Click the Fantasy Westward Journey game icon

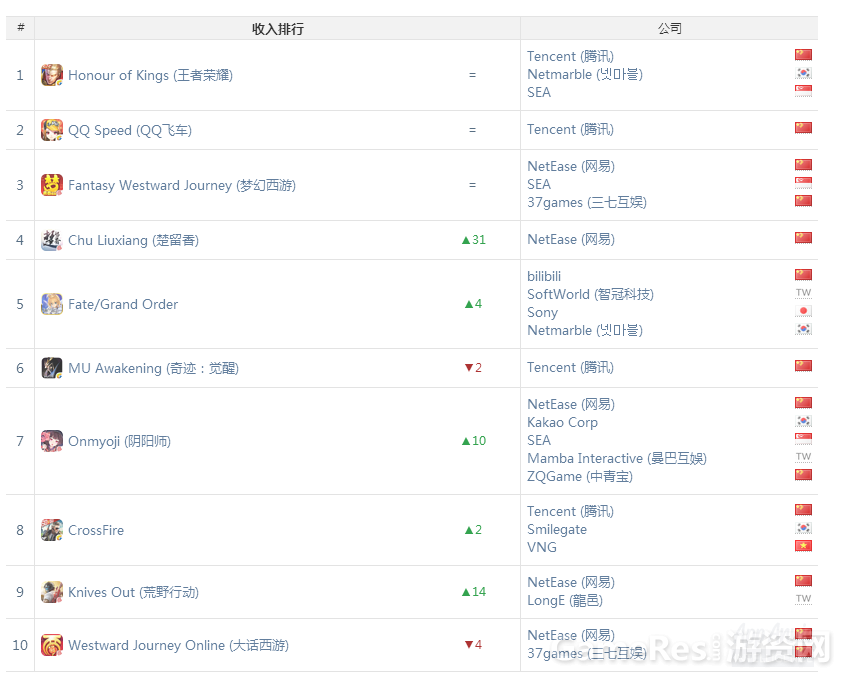pyautogui.click(x=52, y=185)
